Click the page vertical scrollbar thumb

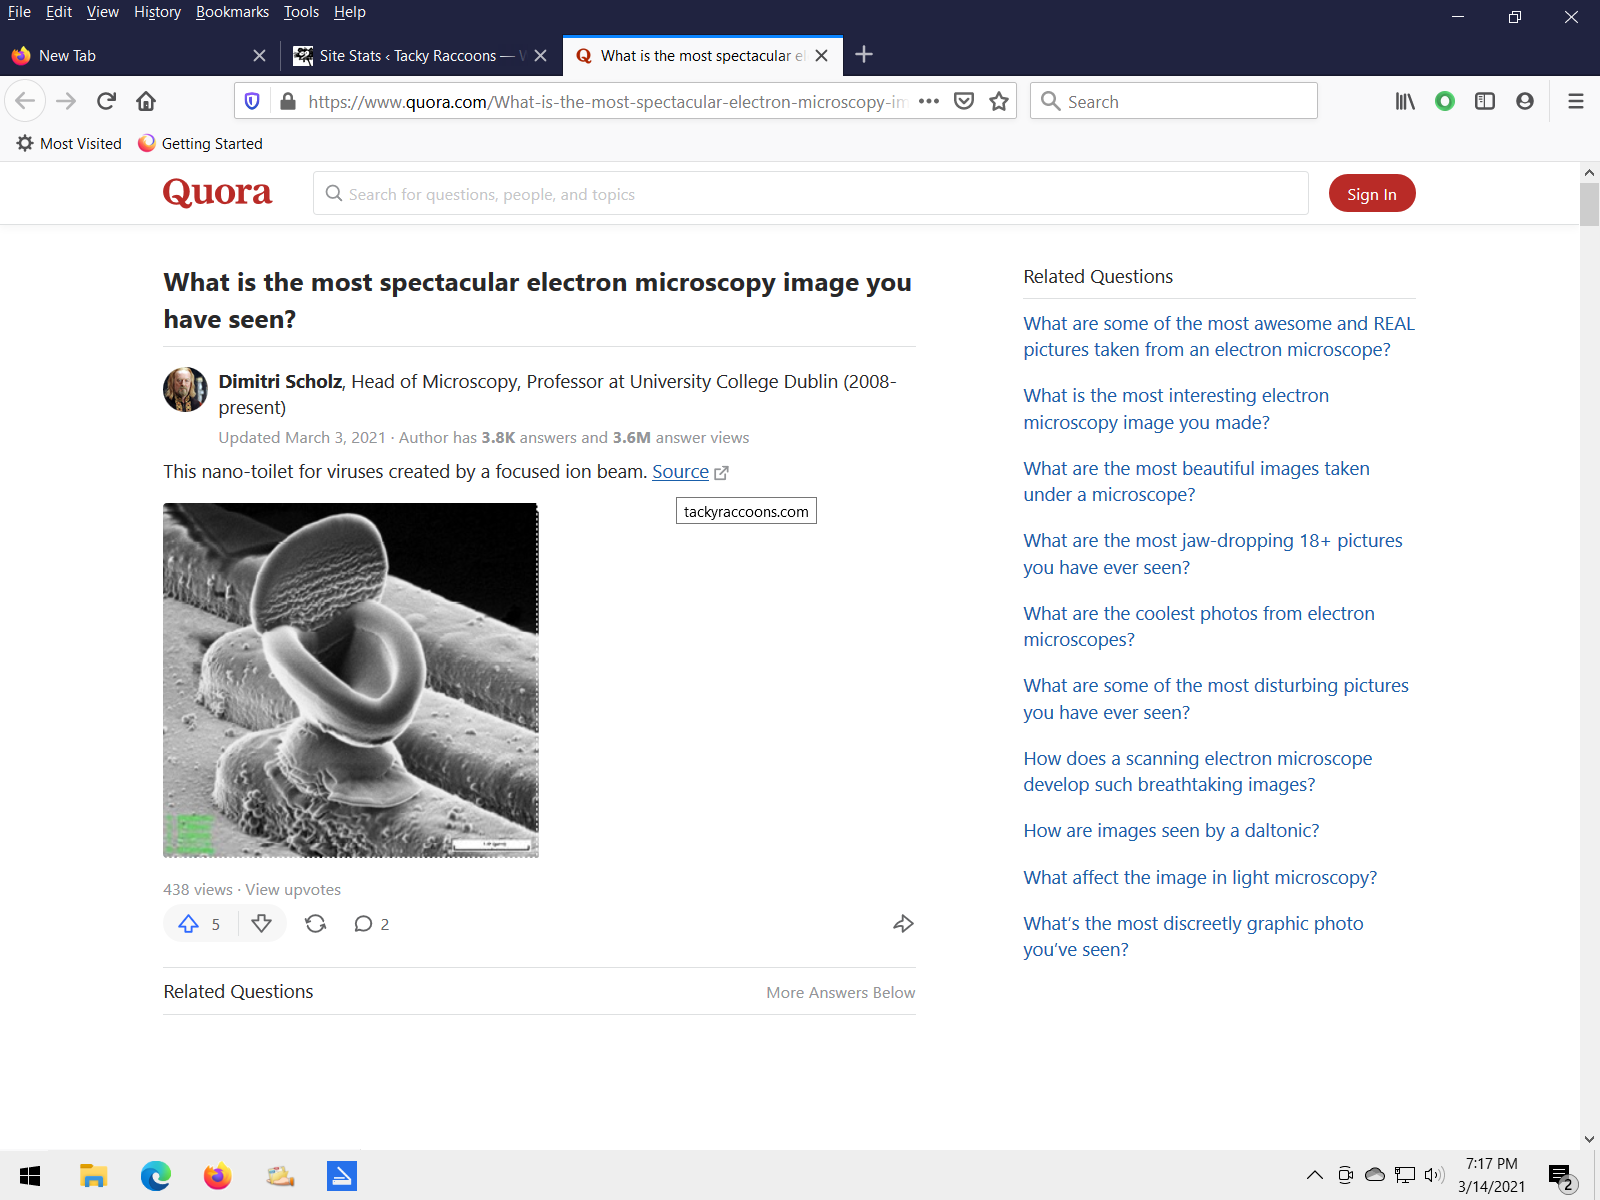(x=1589, y=204)
